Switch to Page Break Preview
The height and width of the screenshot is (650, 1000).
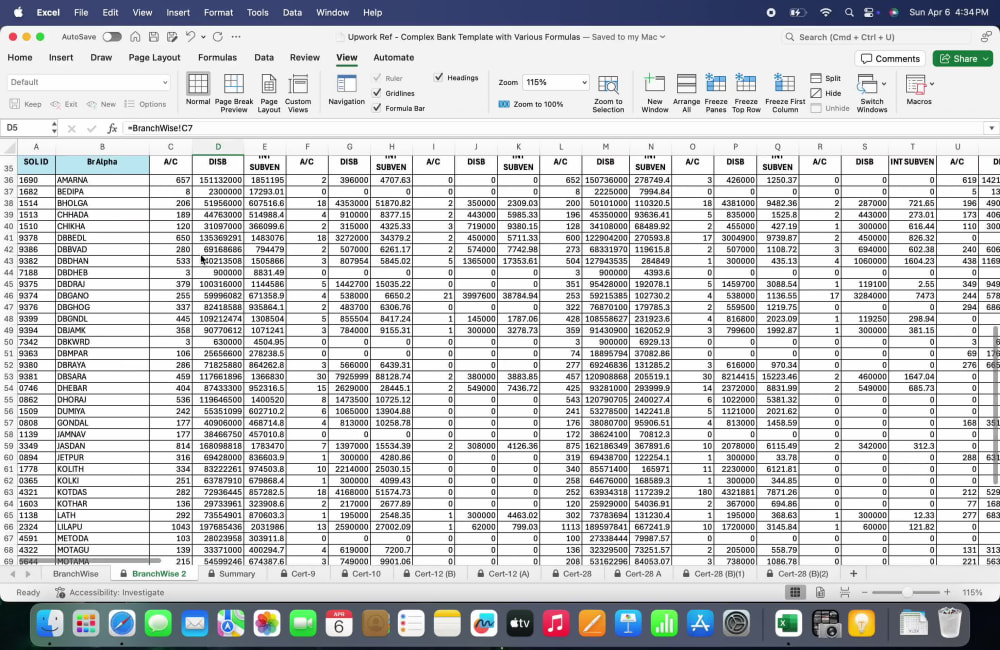233,92
